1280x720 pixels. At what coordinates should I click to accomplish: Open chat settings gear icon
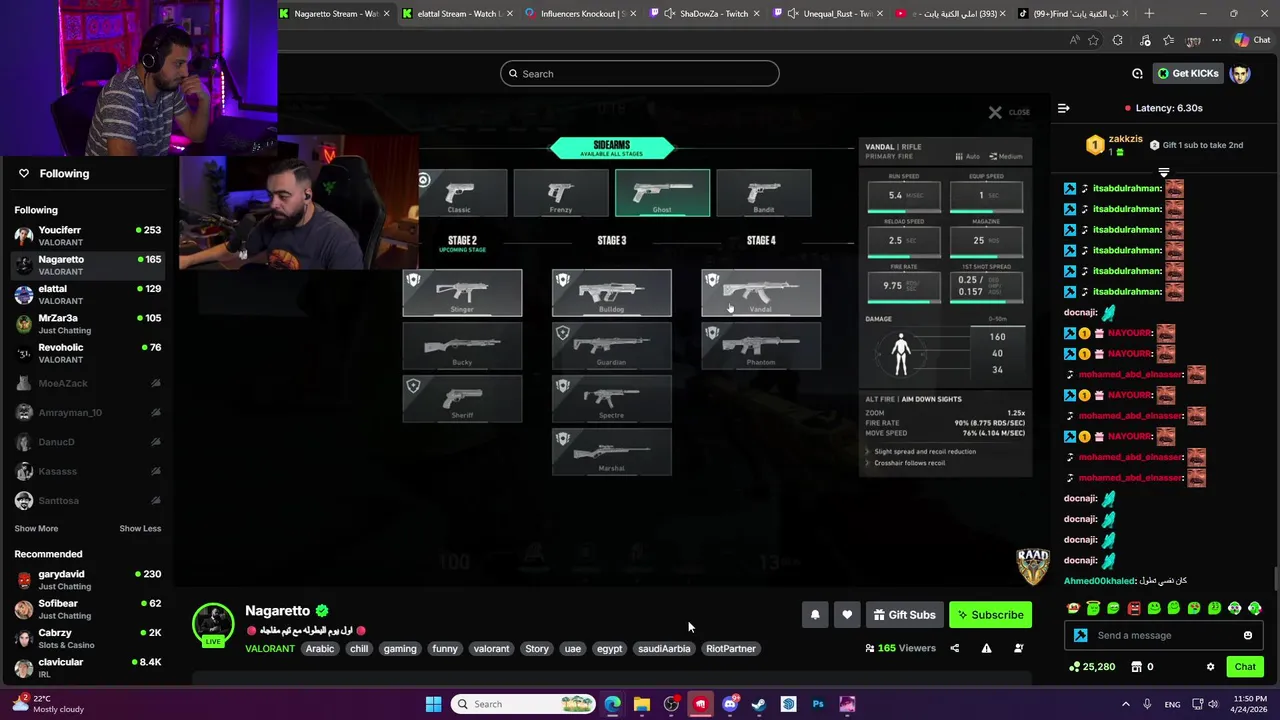(x=1210, y=667)
